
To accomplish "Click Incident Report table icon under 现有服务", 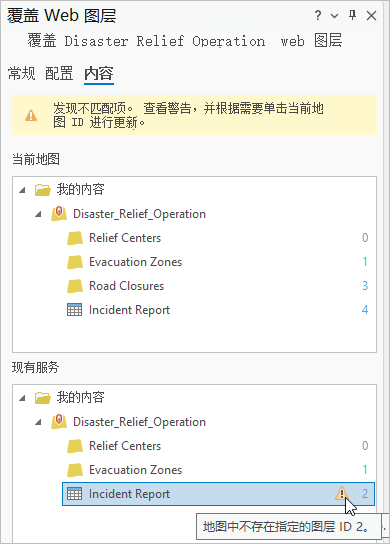I will (x=74, y=493).
